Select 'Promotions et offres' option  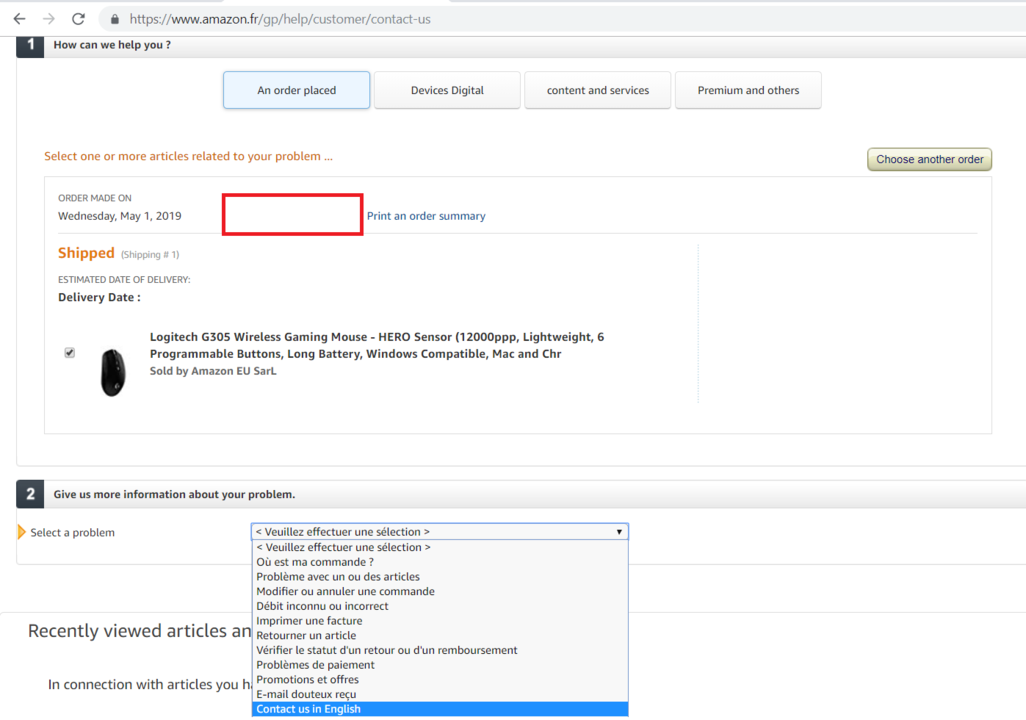(x=440, y=680)
